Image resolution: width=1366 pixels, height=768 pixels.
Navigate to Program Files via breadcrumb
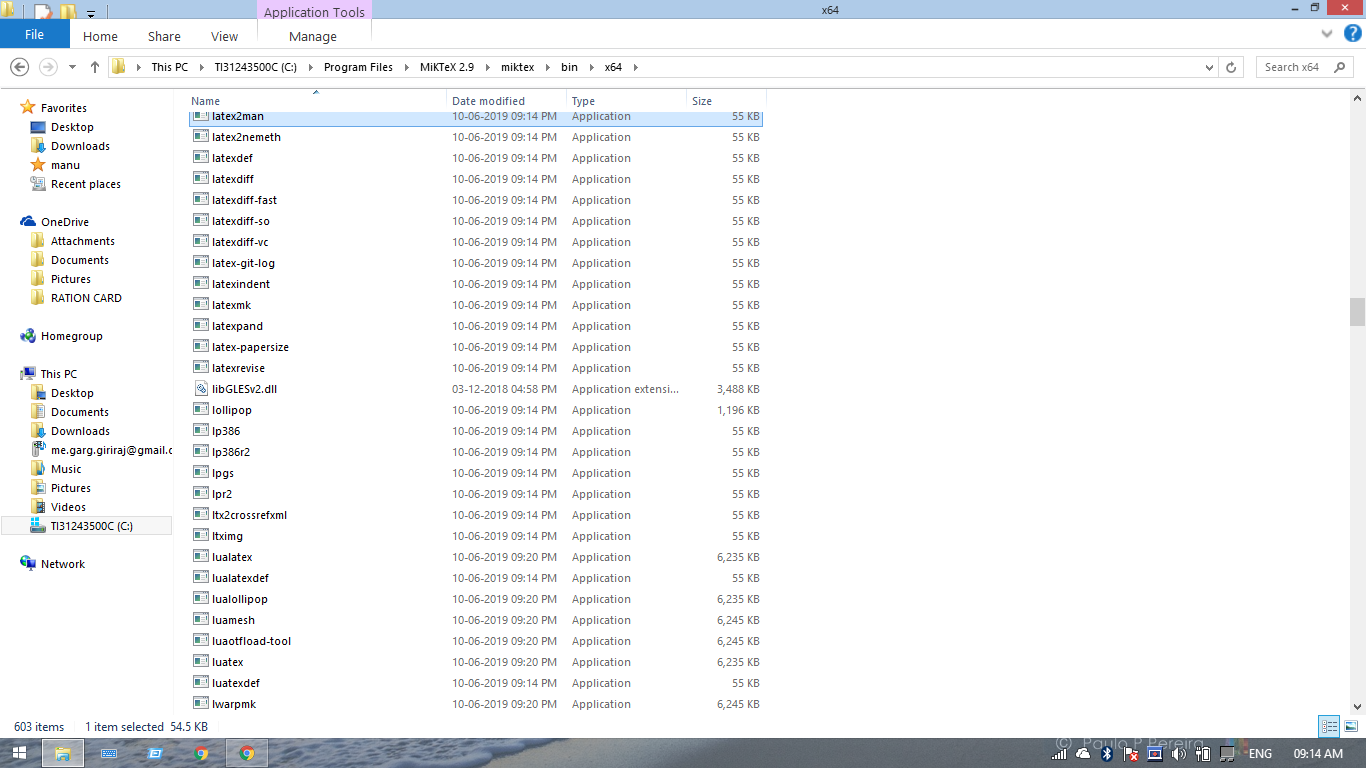point(362,67)
